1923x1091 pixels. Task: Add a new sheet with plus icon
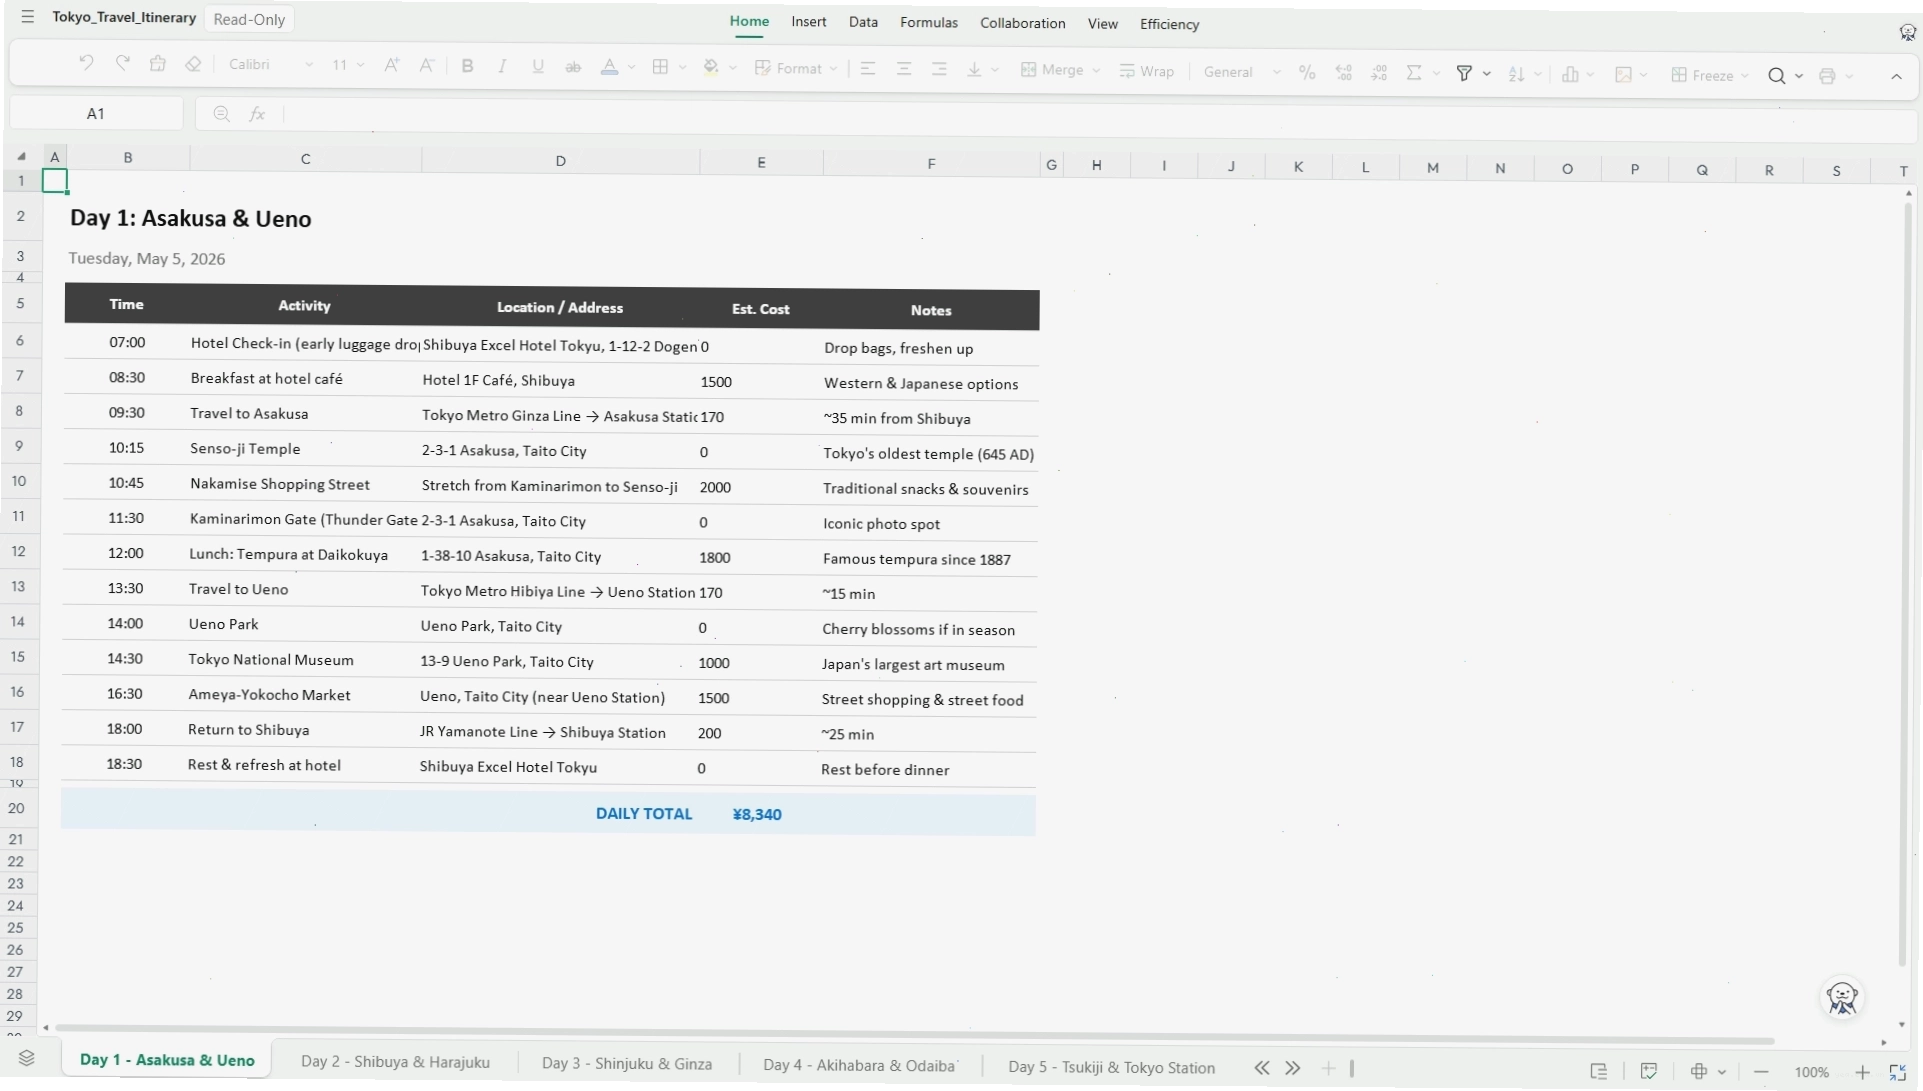[x=1328, y=1068]
